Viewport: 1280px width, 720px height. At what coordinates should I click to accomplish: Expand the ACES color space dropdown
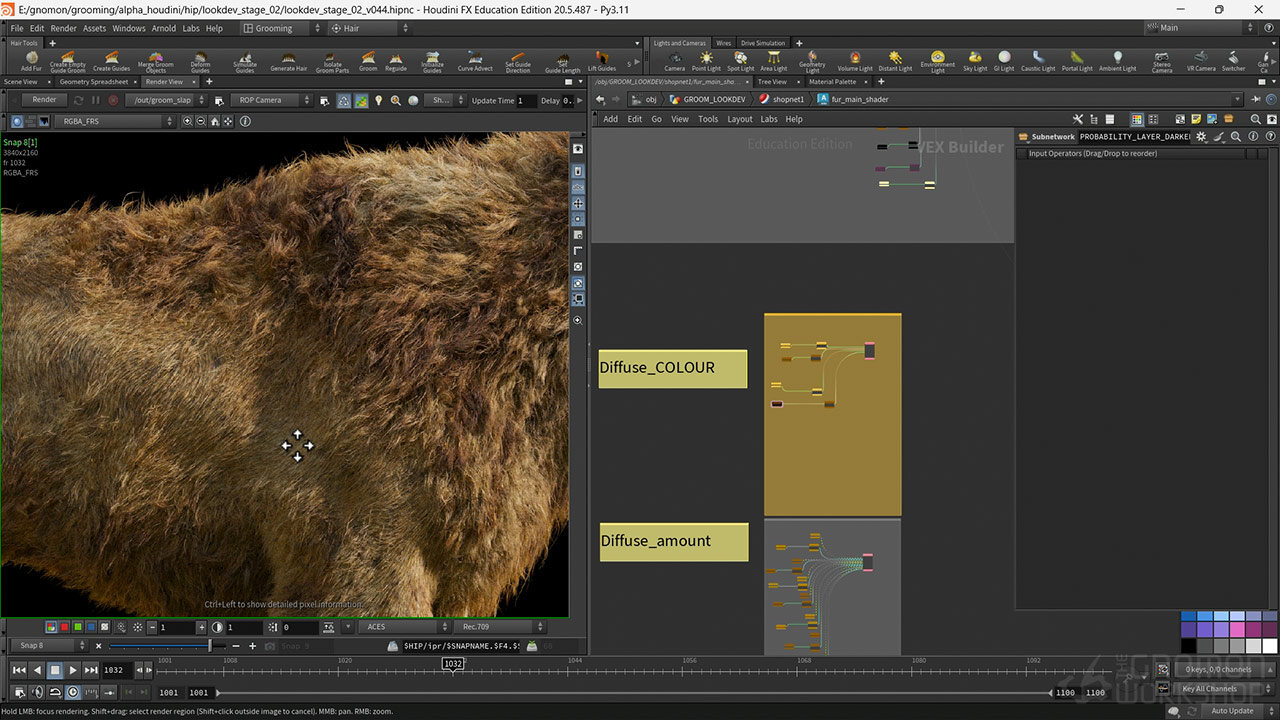[x=401, y=627]
